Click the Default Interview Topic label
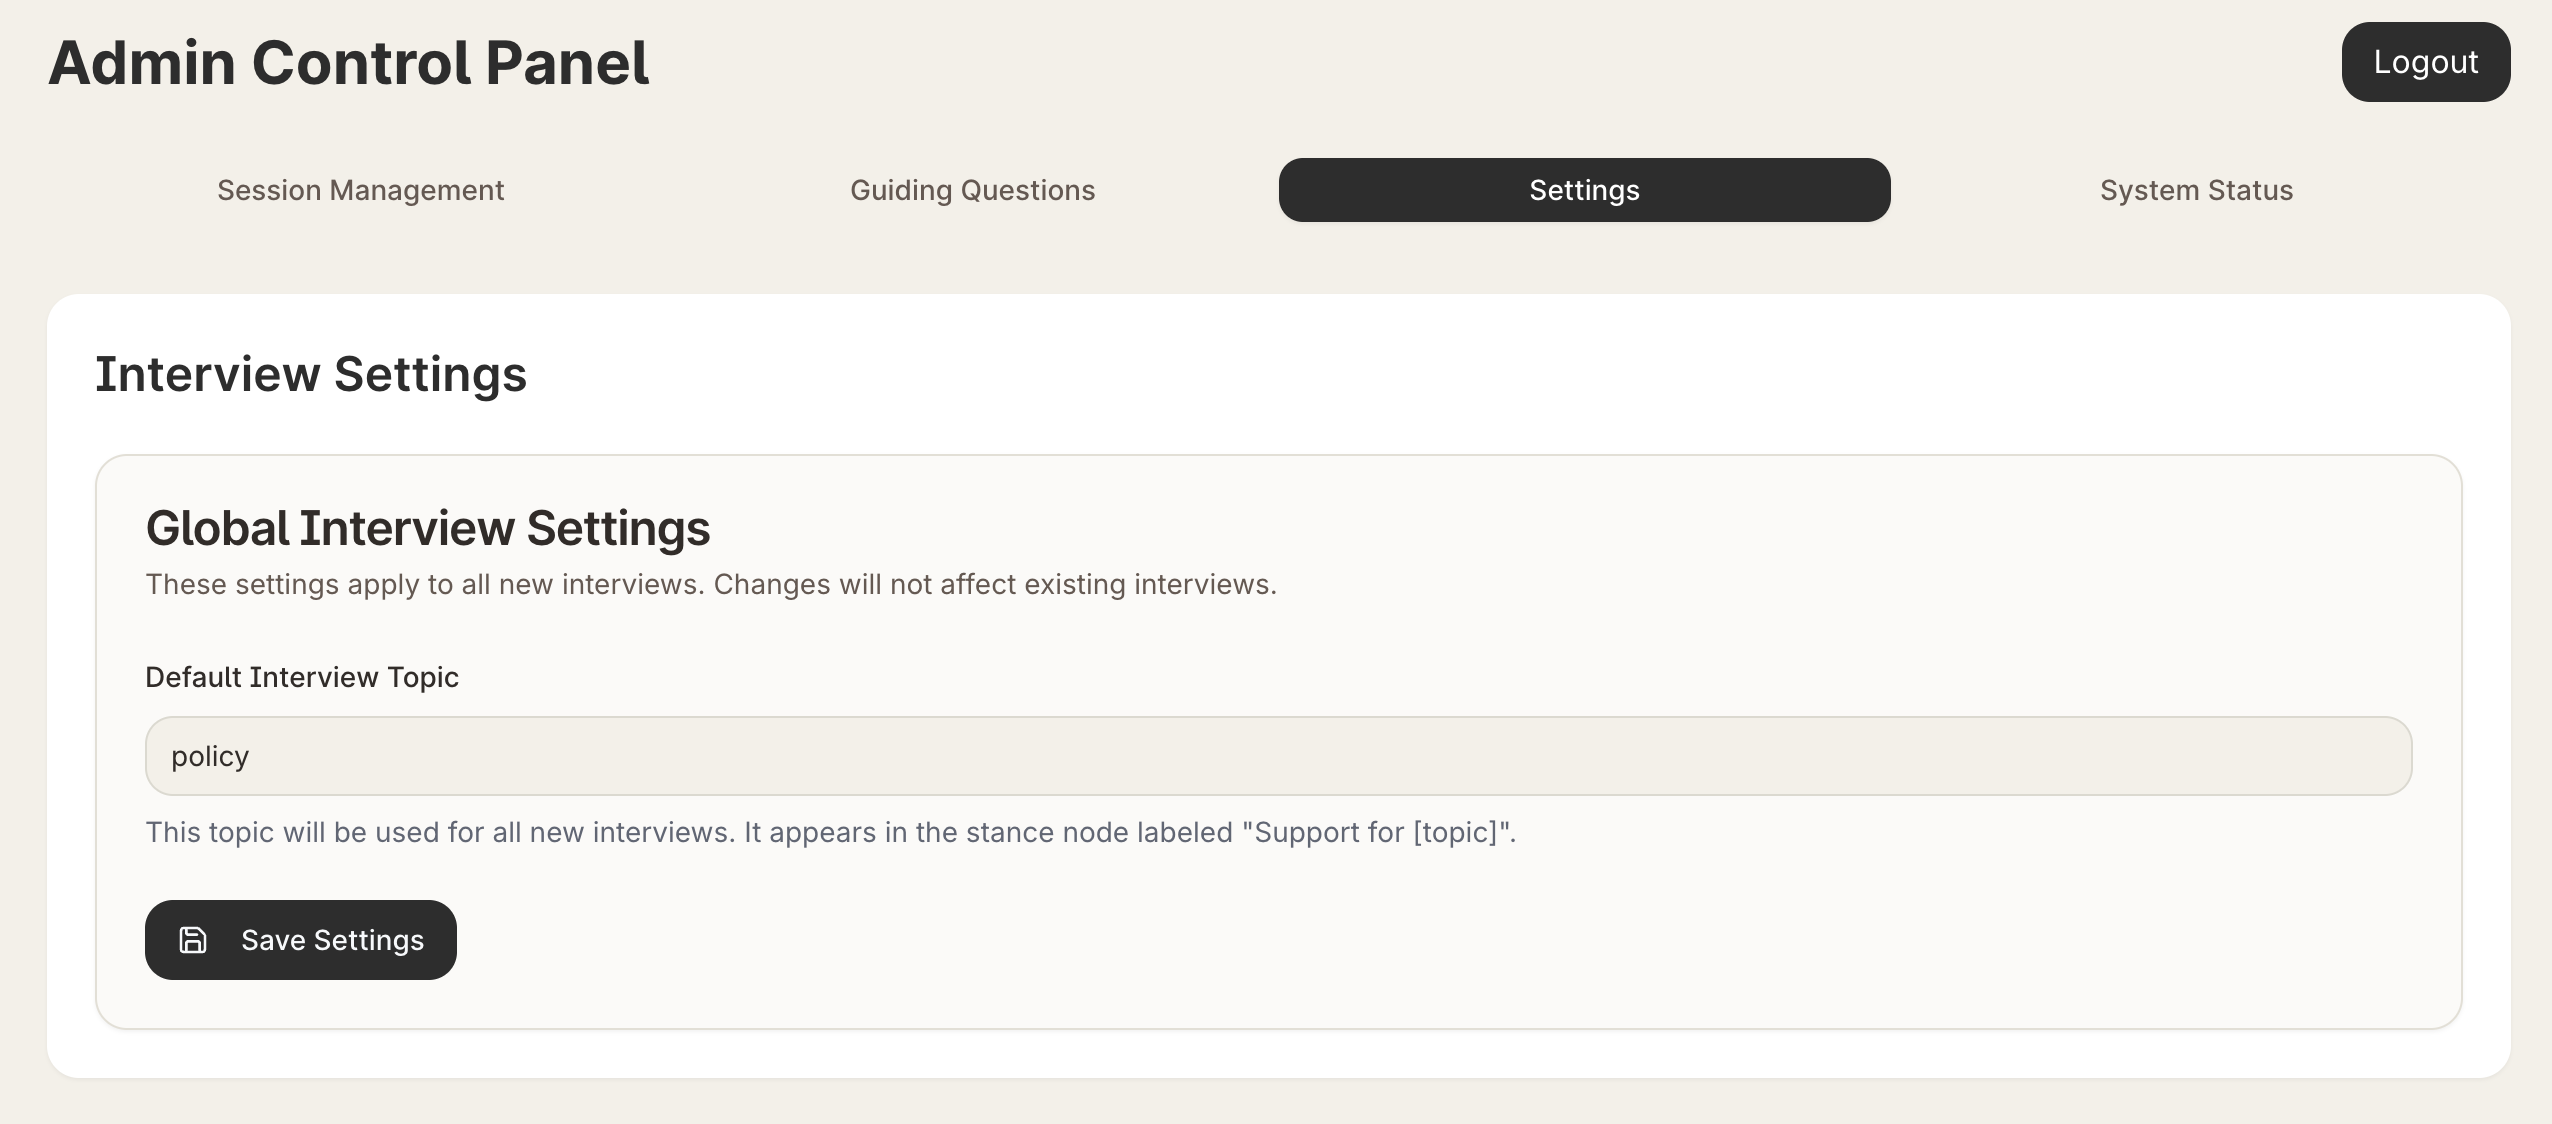Image resolution: width=2552 pixels, height=1124 pixels. click(302, 677)
